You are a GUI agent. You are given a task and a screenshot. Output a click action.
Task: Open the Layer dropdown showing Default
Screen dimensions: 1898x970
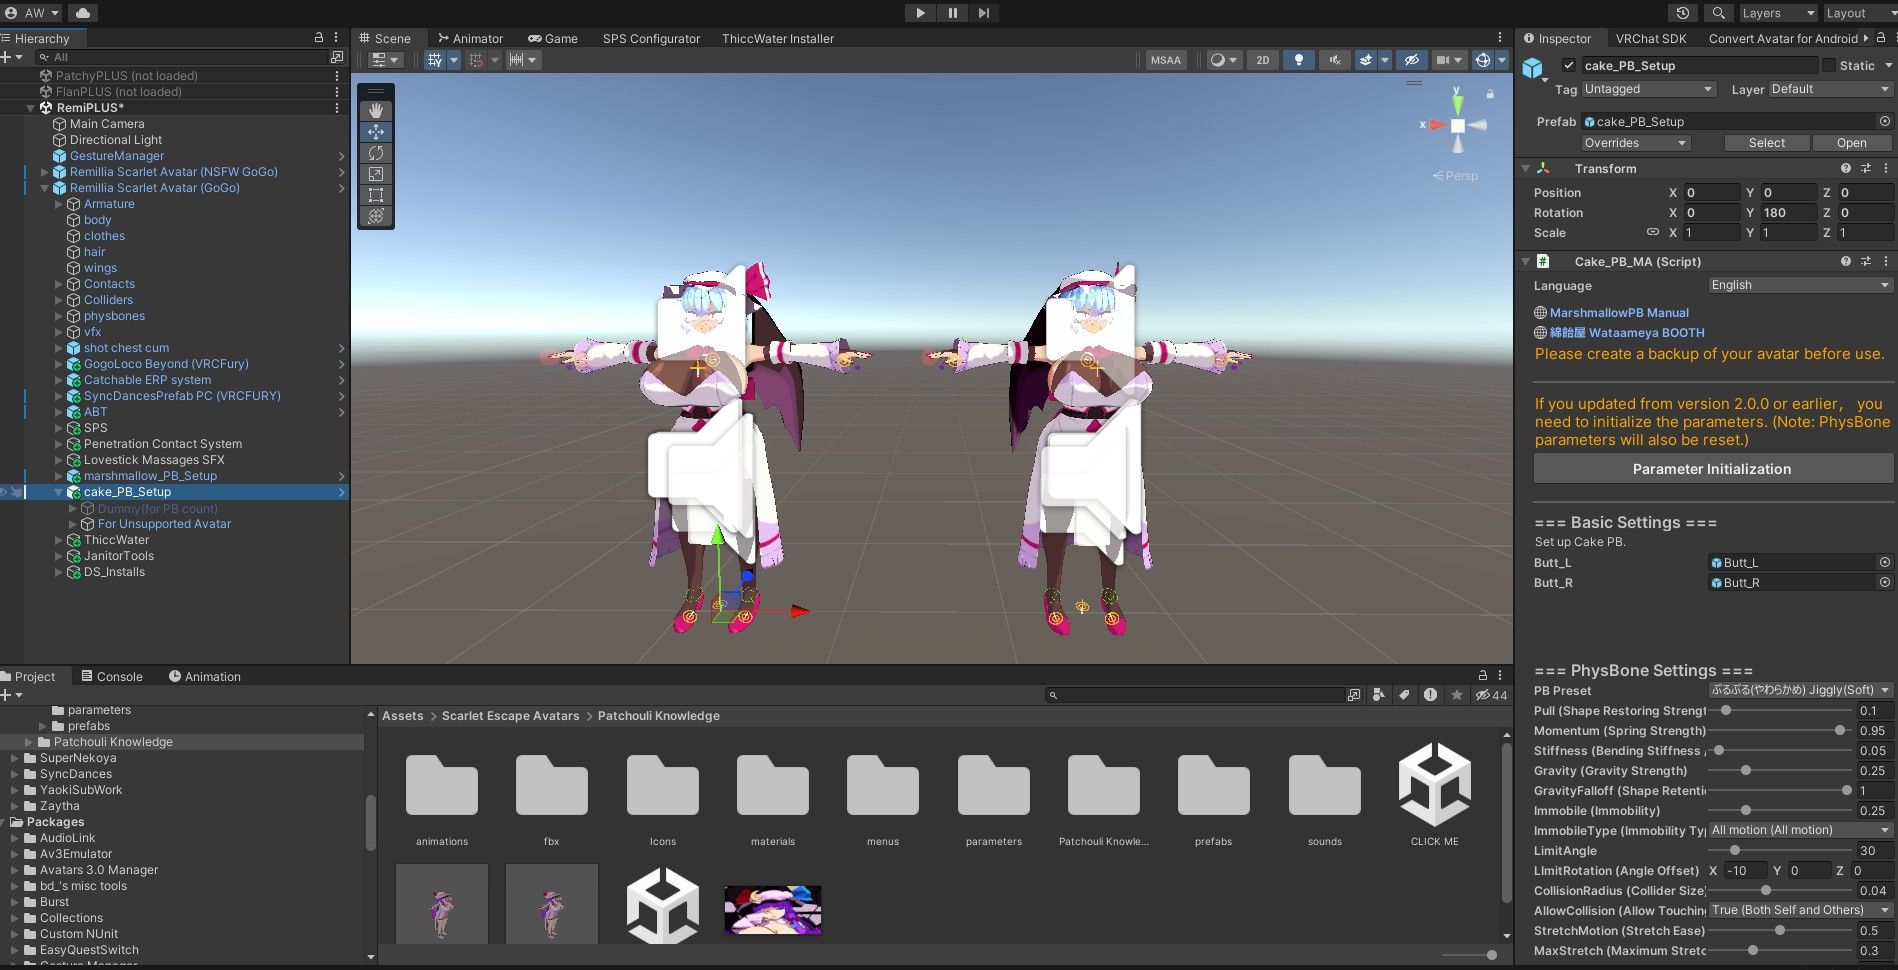1830,89
